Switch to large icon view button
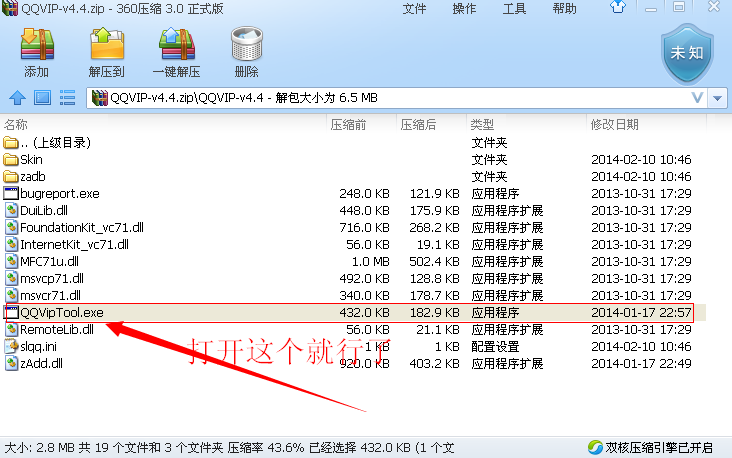Image resolution: width=732 pixels, height=458 pixels. click(x=42, y=98)
